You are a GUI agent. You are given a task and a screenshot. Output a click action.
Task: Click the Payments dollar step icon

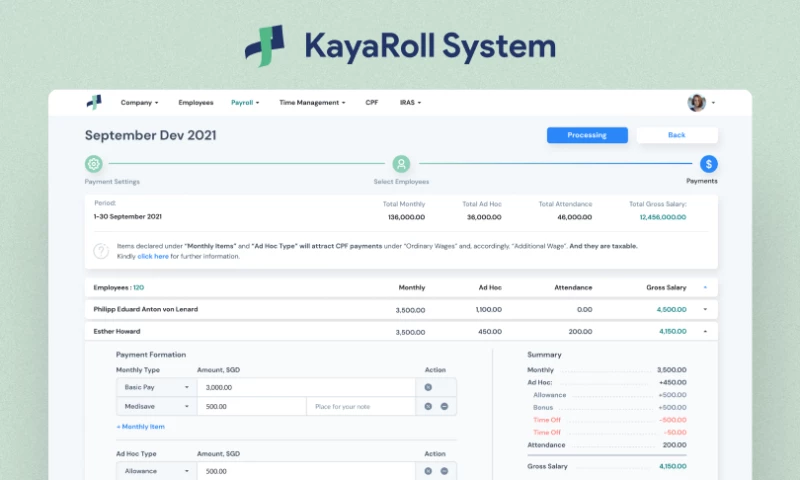click(709, 164)
